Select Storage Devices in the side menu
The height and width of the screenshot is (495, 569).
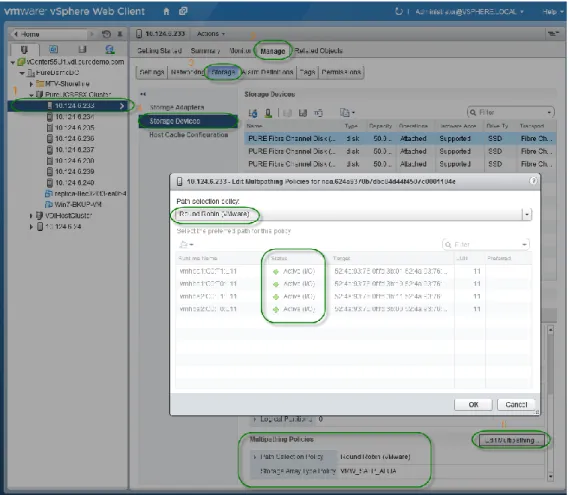click(x=188, y=121)
